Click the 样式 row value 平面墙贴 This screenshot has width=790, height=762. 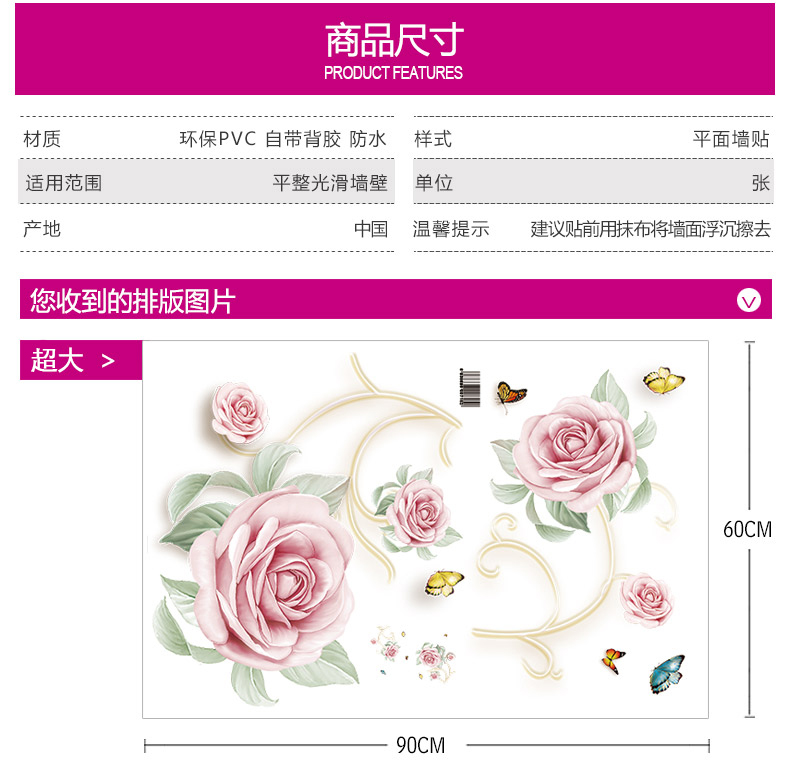click(731, 139)
